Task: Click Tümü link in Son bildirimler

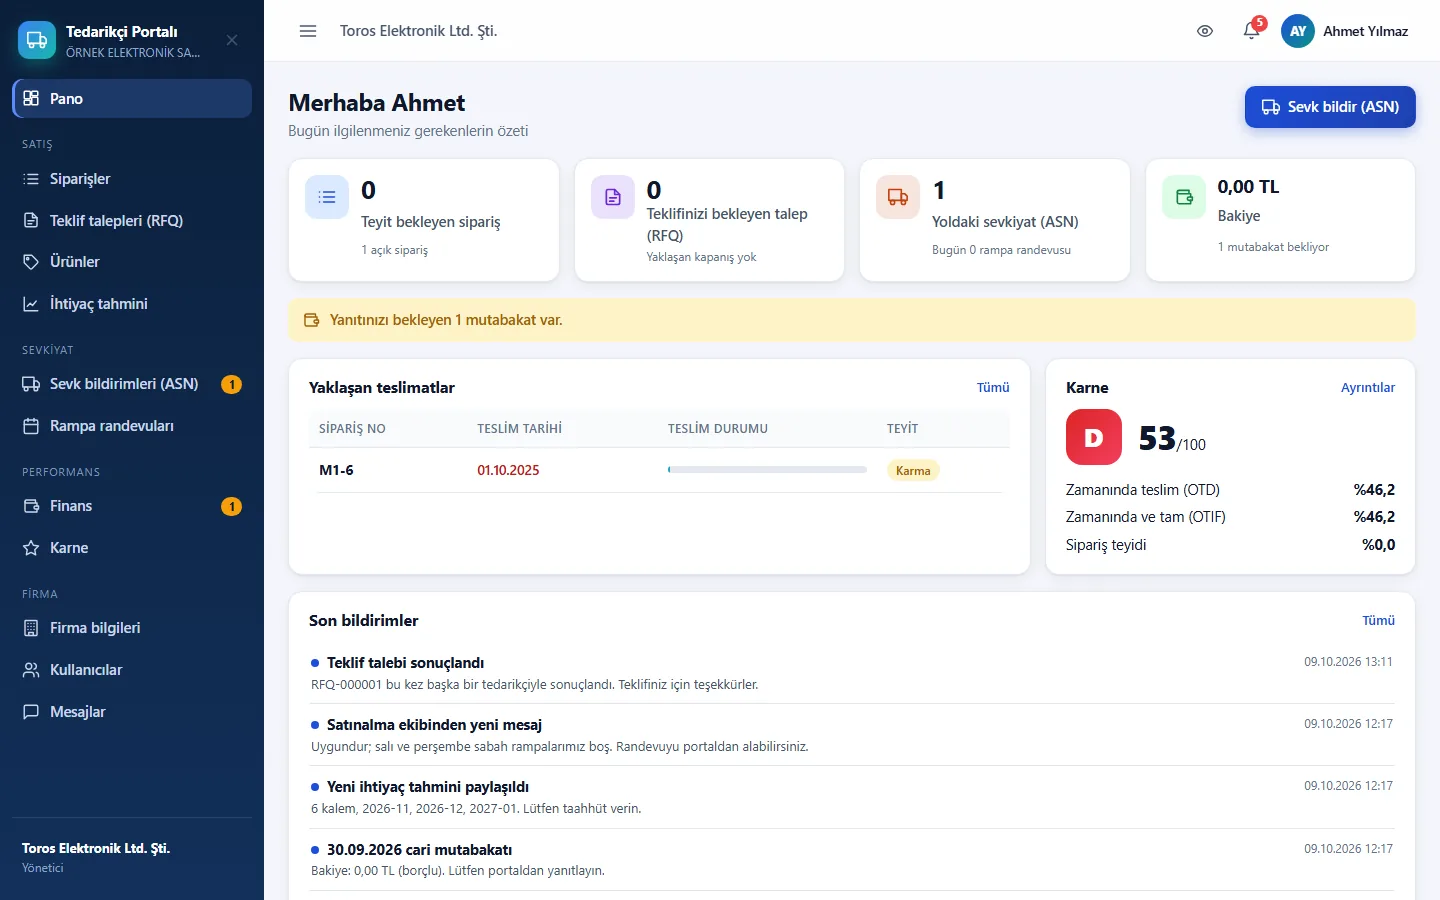Action: [x=1378, y=621]
